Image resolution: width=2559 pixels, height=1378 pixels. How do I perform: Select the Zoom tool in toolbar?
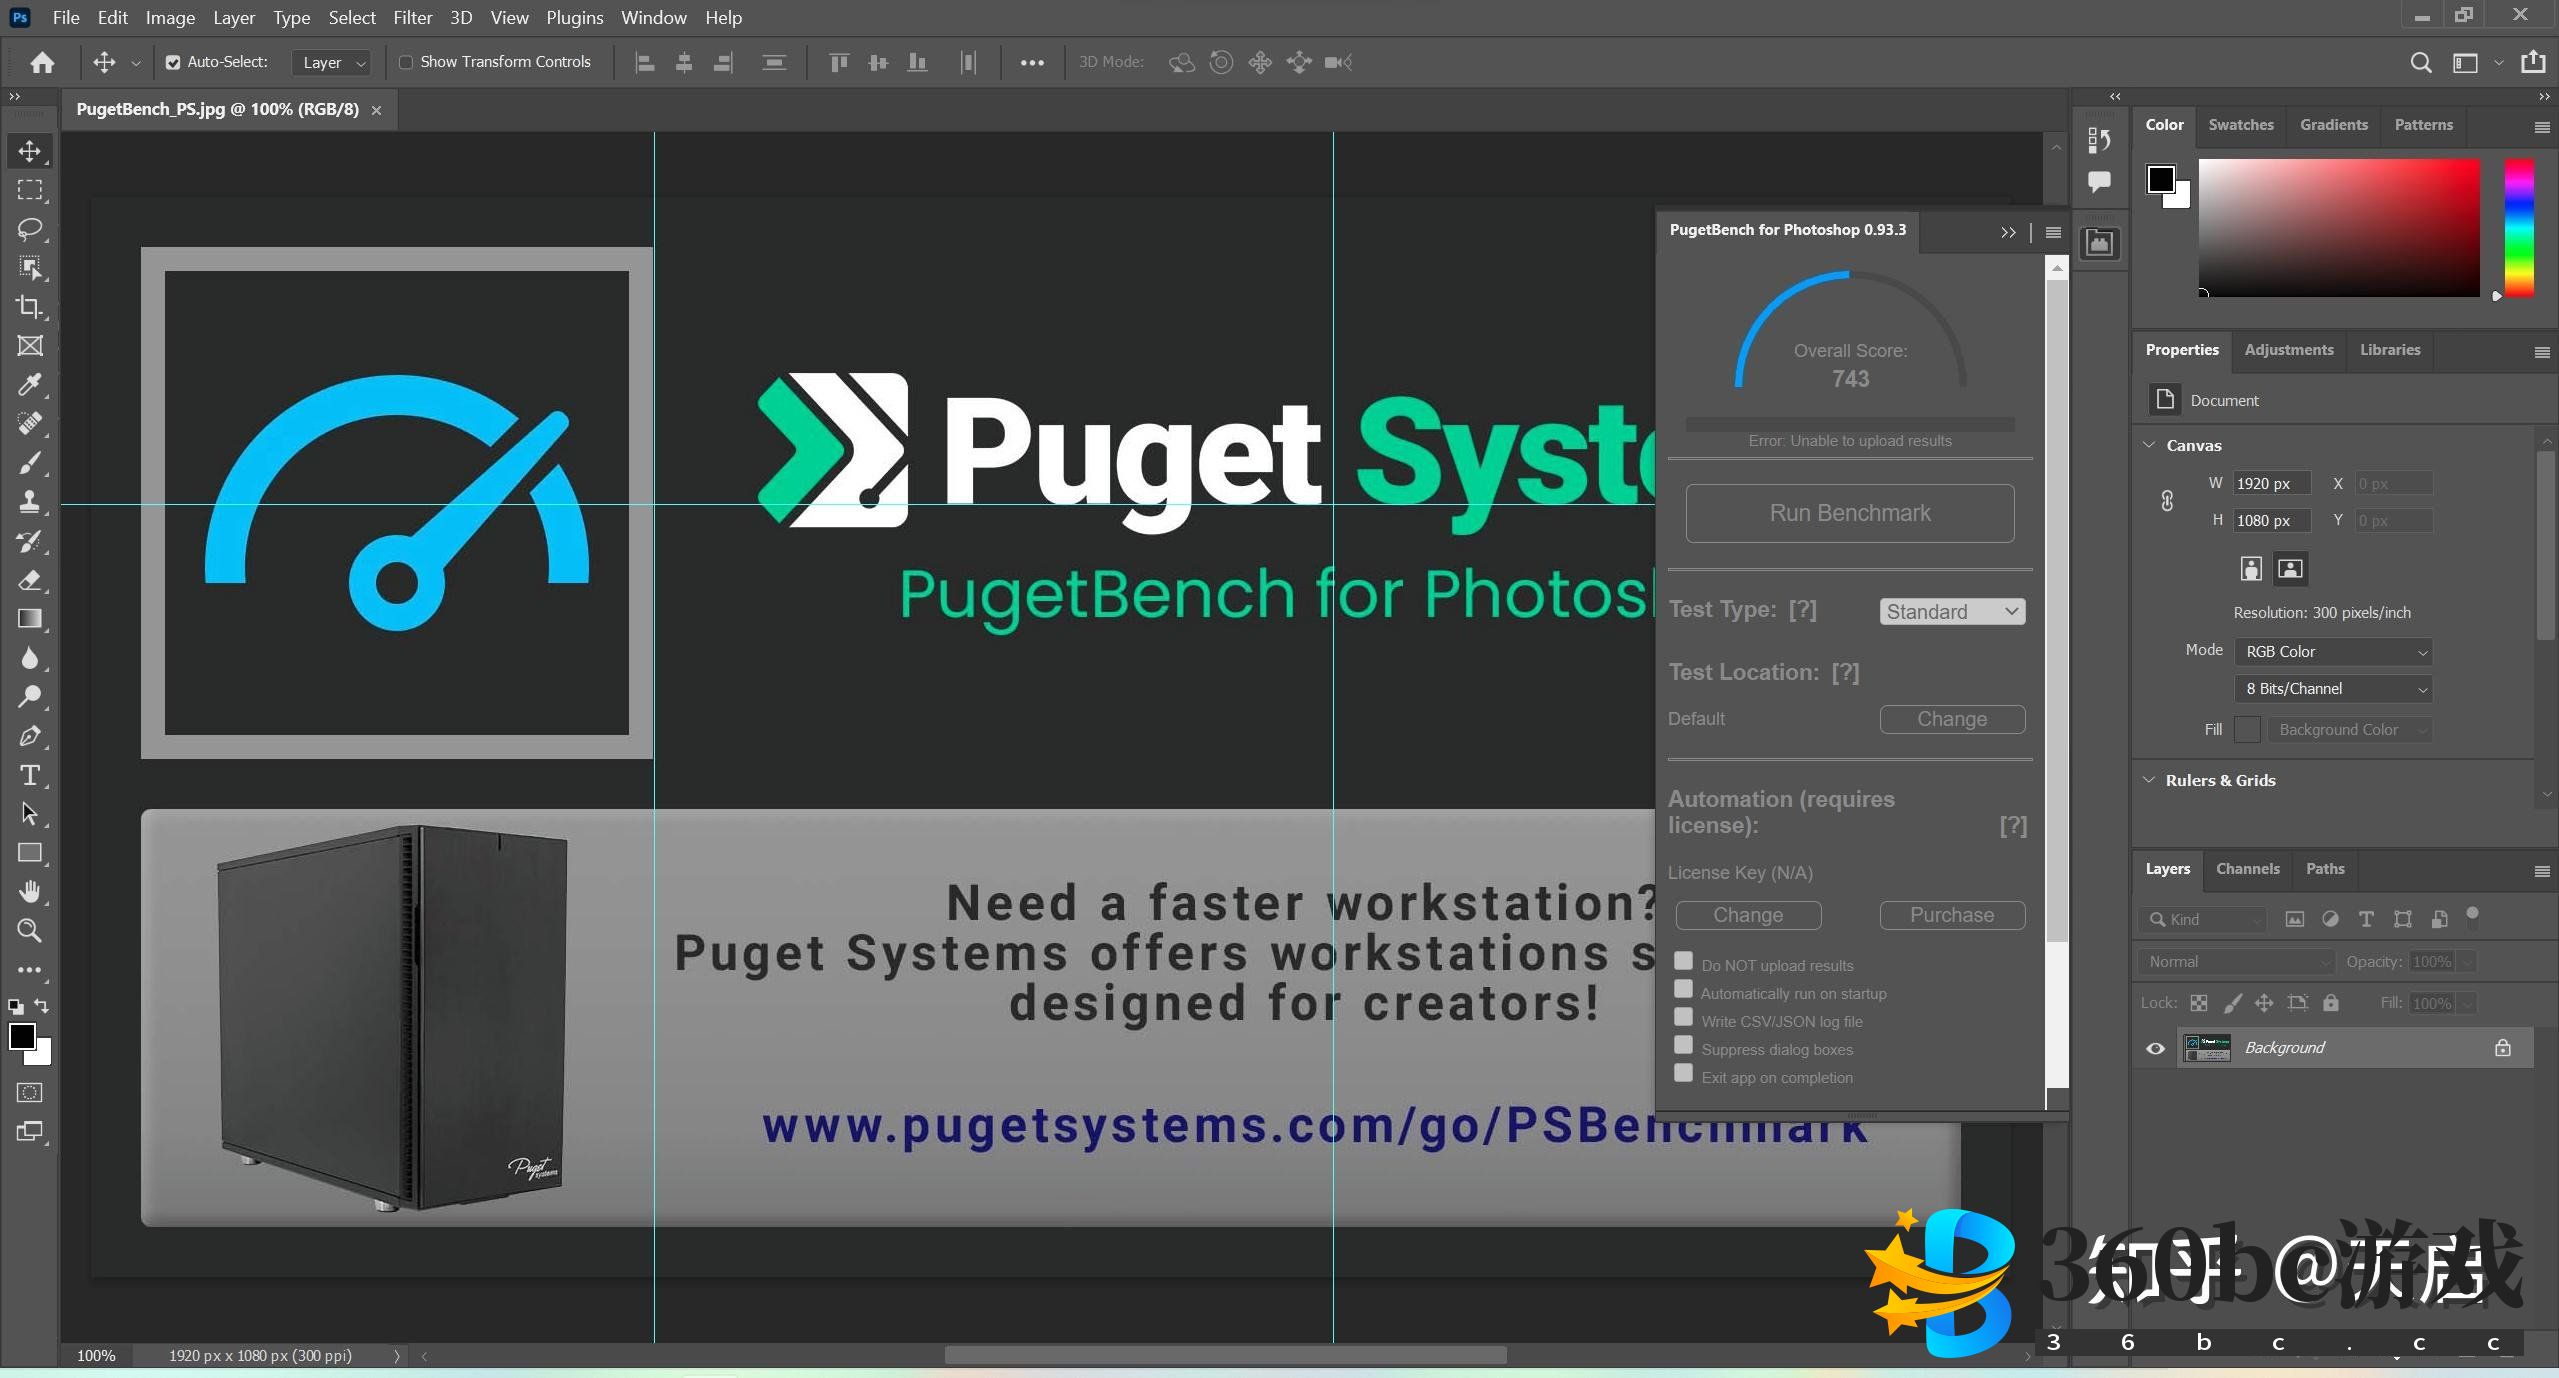click(29, 931)
